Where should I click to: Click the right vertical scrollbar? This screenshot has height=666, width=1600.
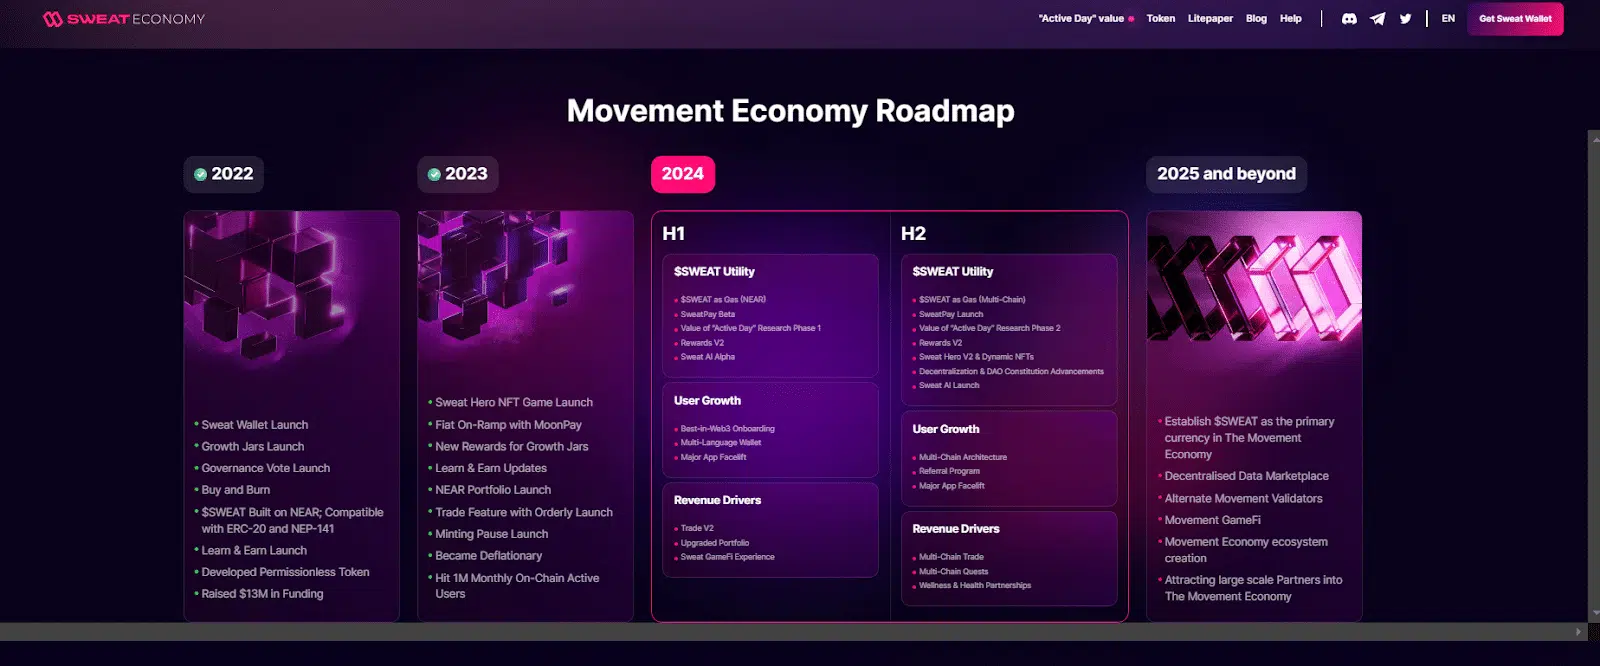click(1594, 375)
